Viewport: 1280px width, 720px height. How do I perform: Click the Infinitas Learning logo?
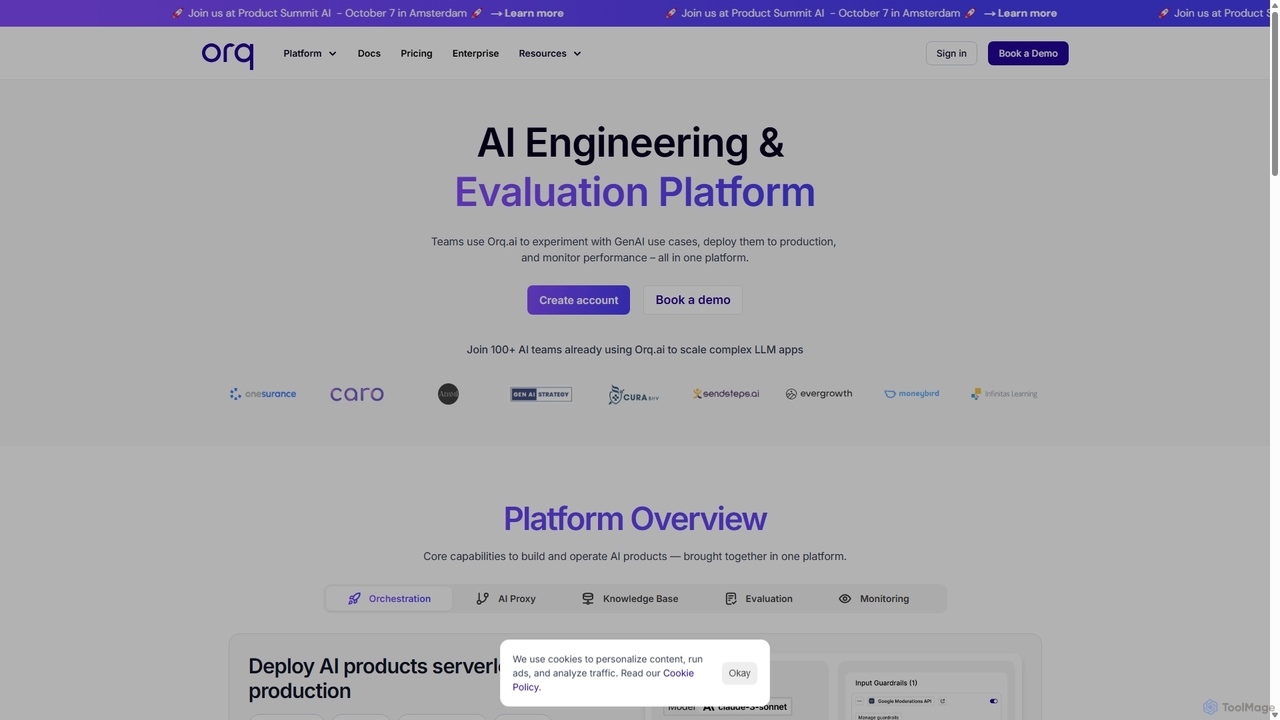pyautogui.click(x=1004, y=394)
